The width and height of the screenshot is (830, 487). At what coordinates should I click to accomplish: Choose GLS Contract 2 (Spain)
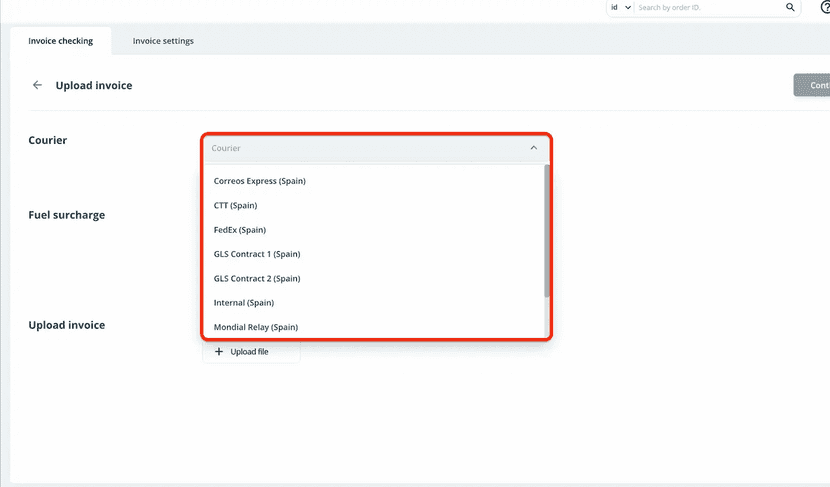[257, 279]
